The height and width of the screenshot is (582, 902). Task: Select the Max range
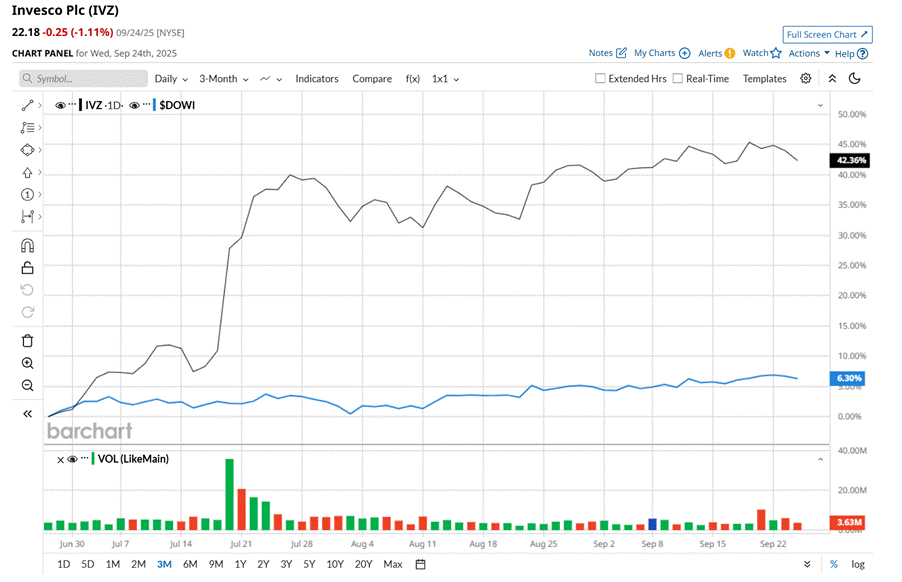[393, 565]
